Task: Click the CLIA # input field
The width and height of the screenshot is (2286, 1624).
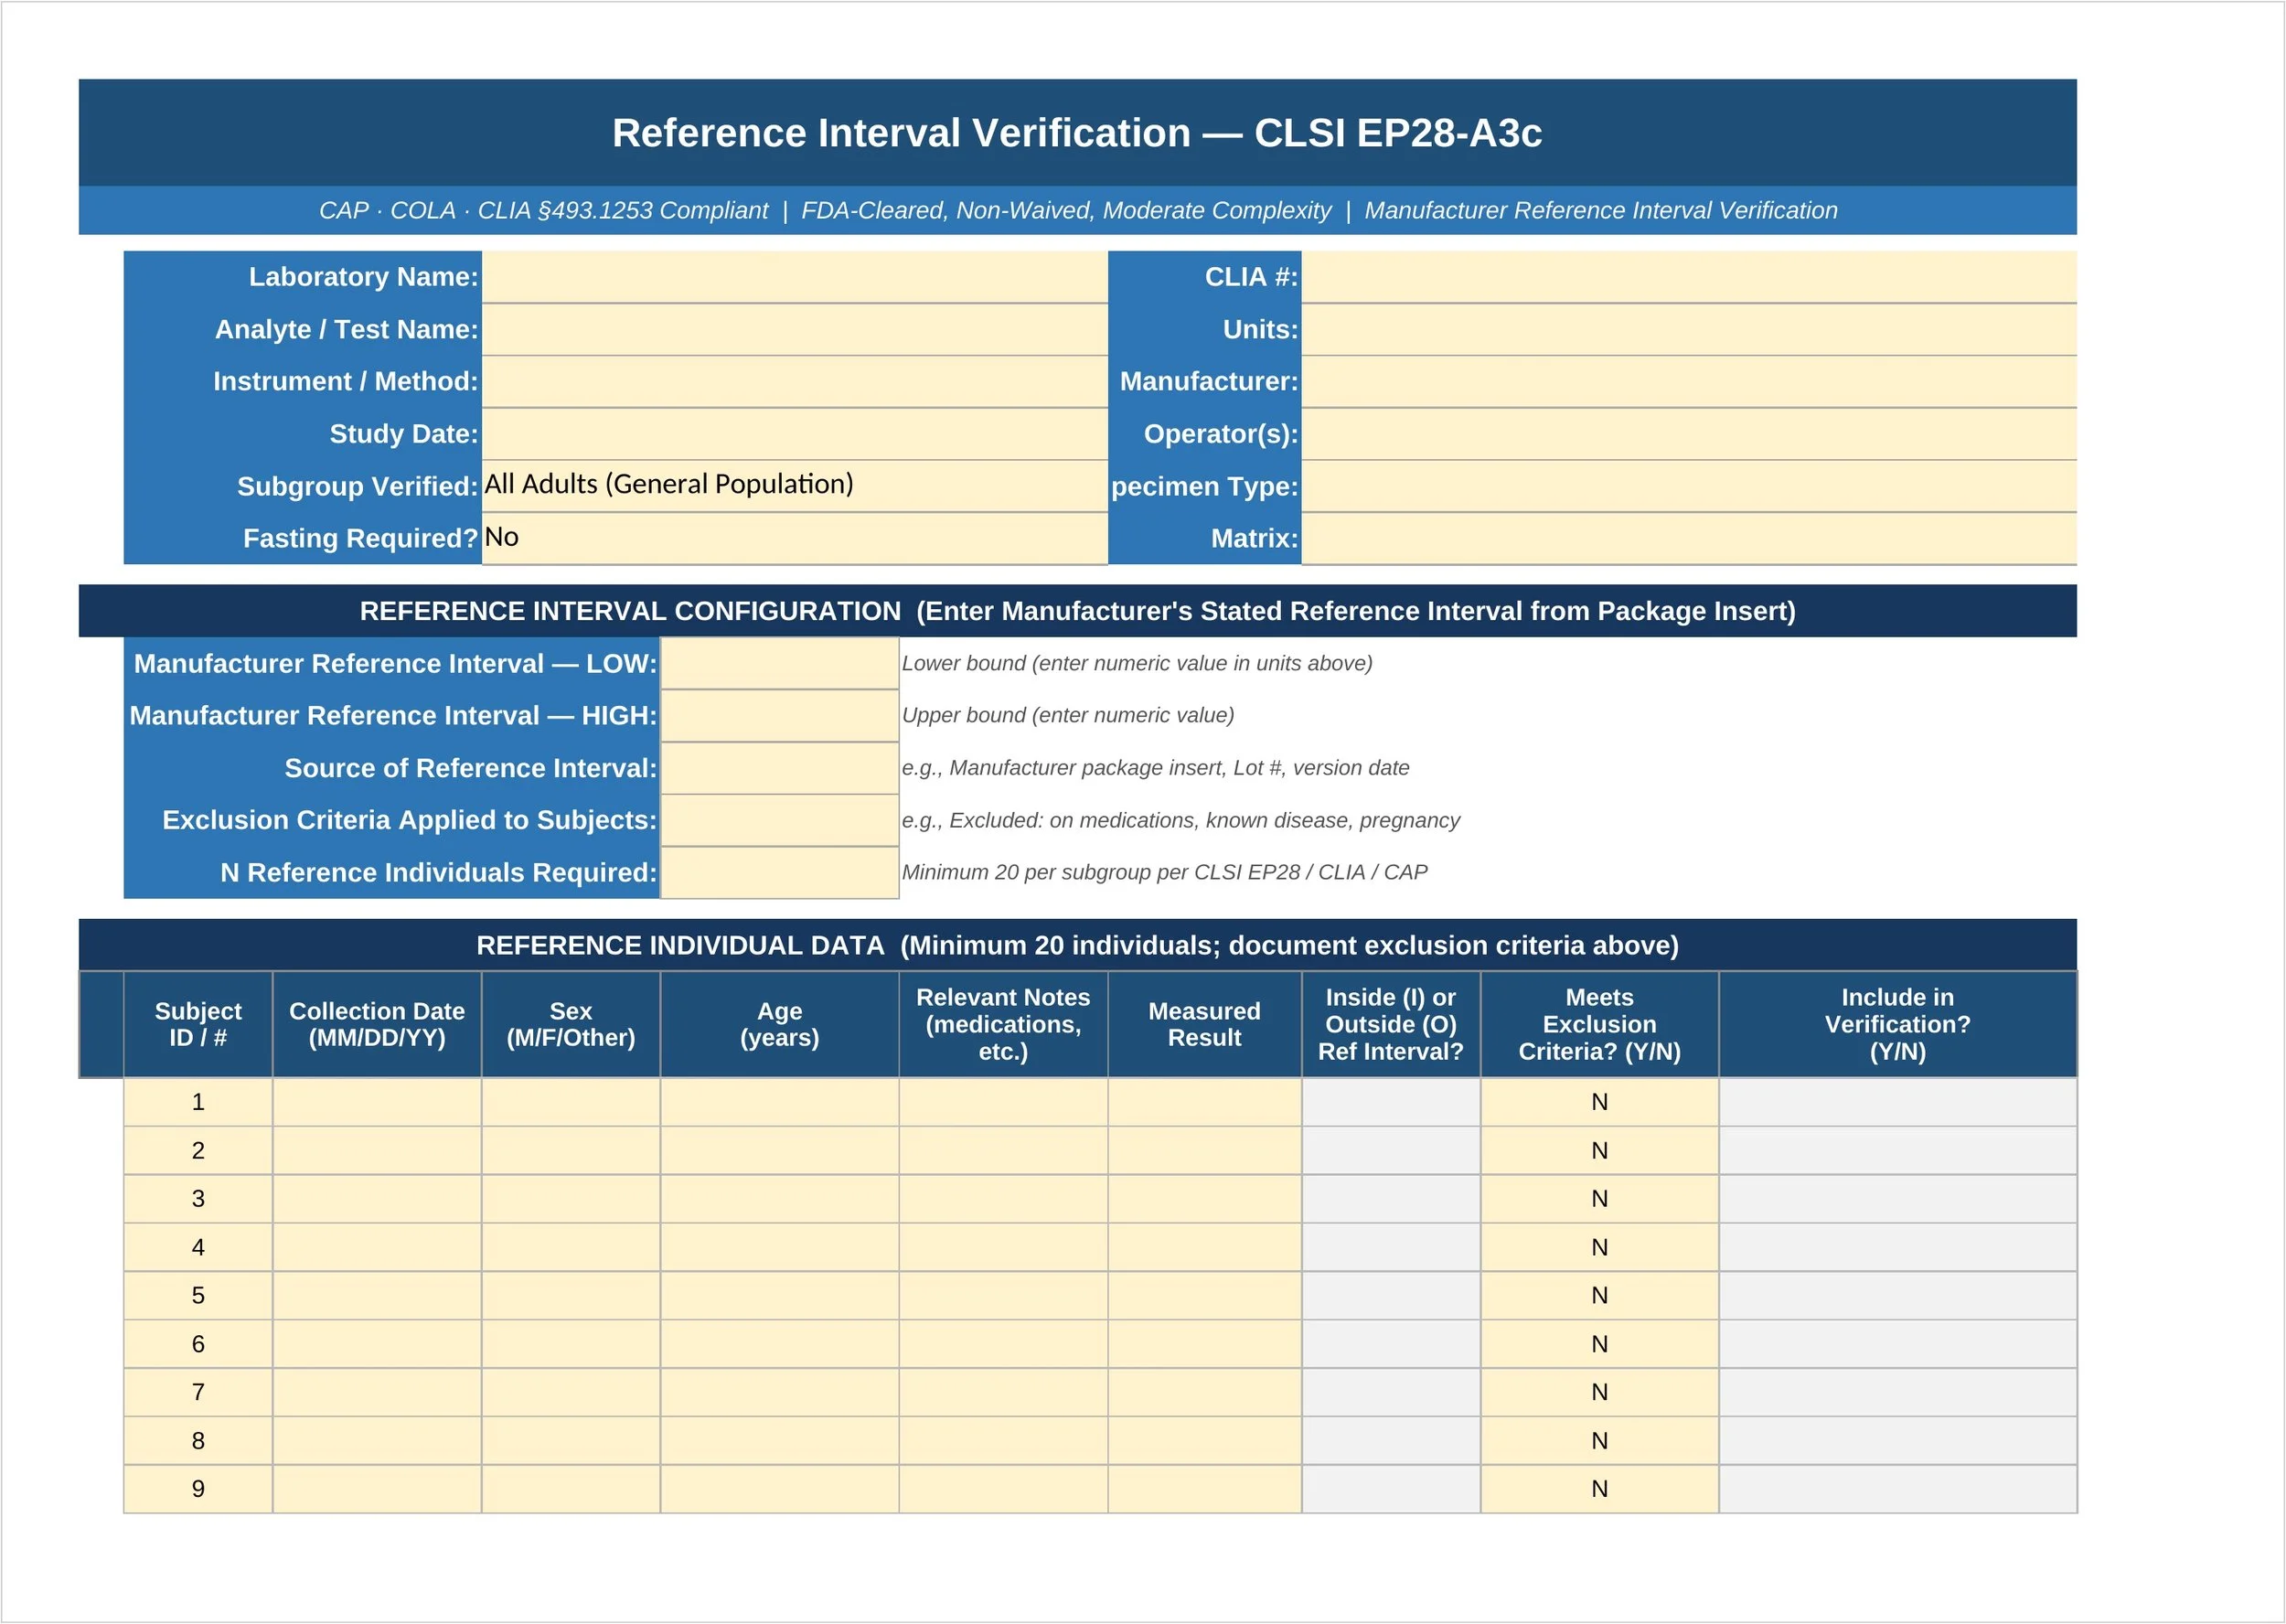Action: coord(1690,277)
